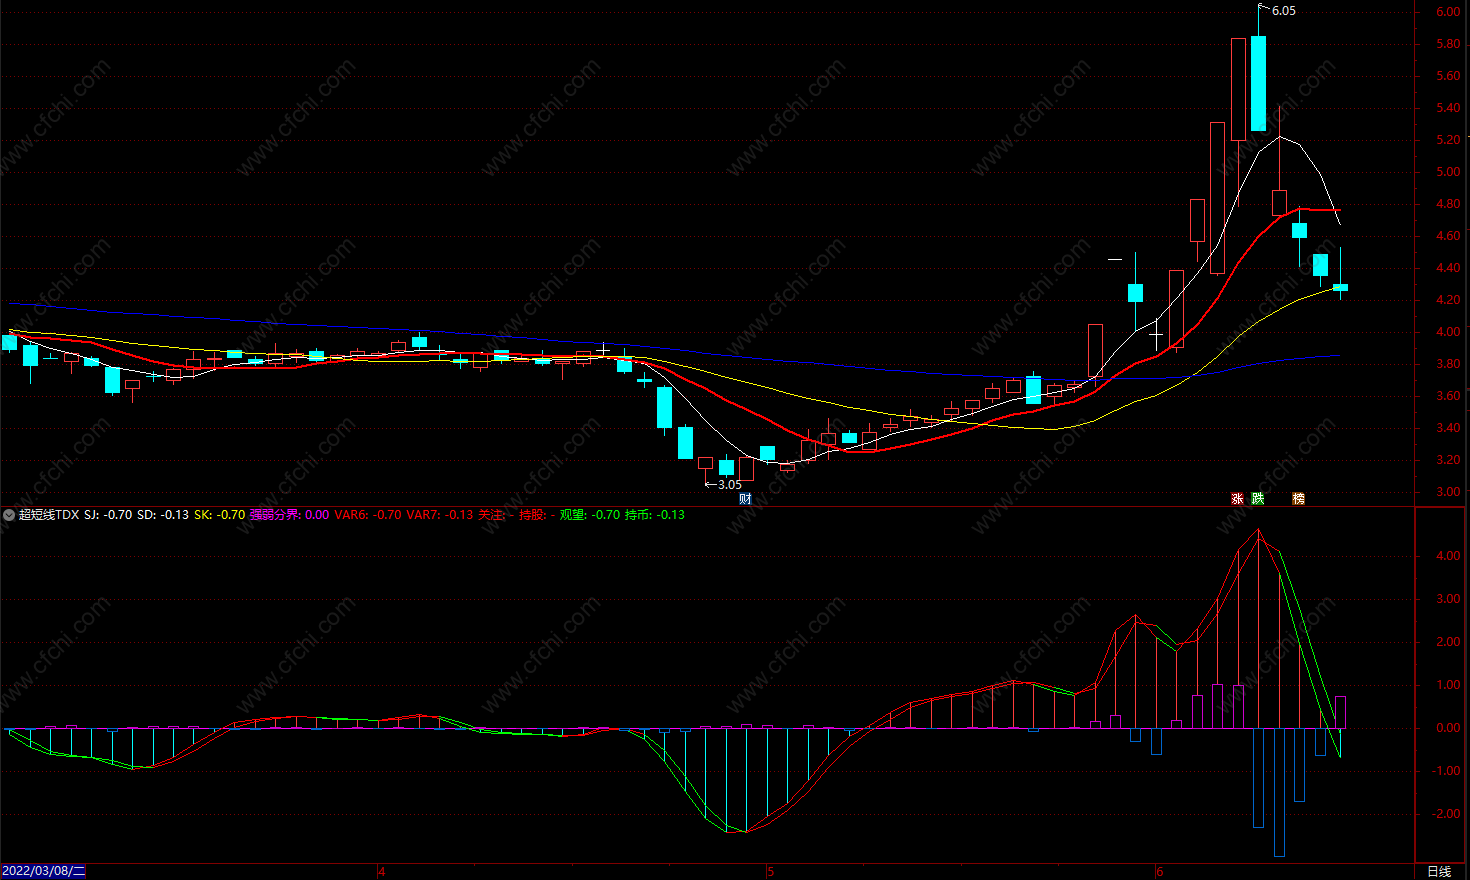Click the 0.00 indicator axis label
Image resolution: width=1470 pixels, height=880 pixels.
(1447, 728)
